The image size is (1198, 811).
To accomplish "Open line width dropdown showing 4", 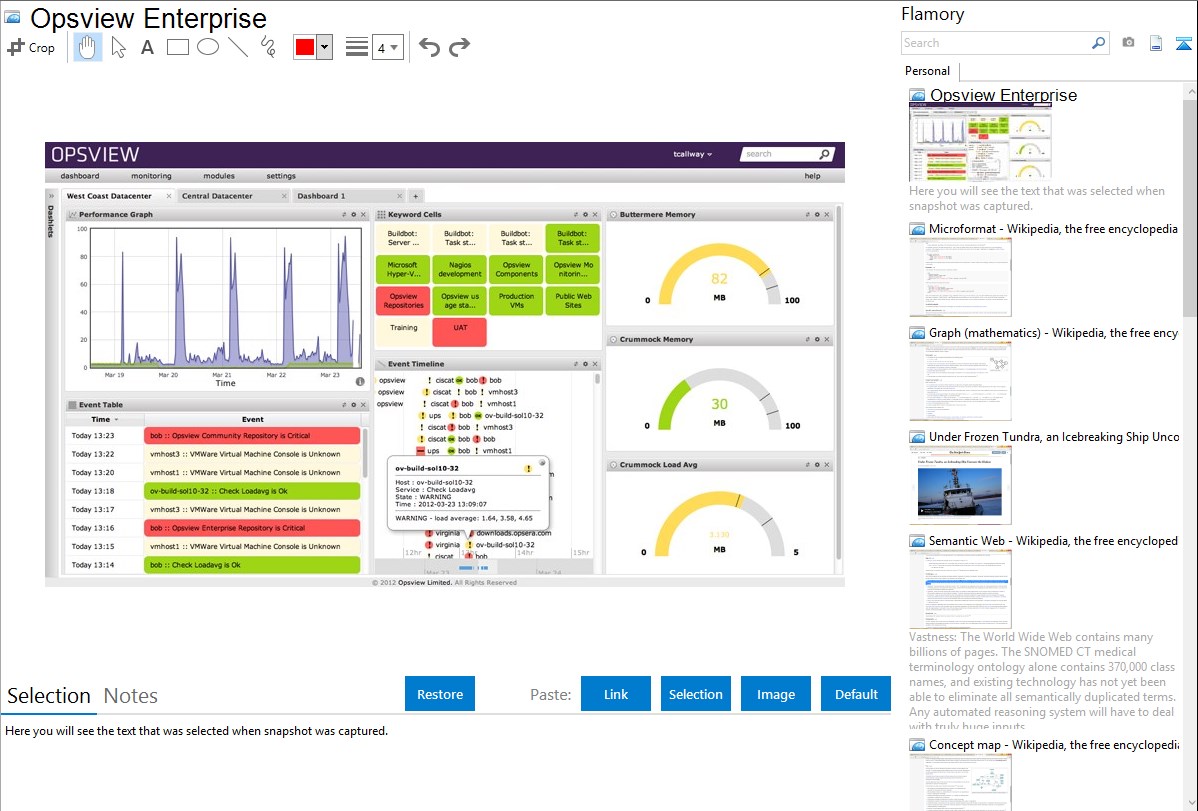I will pos(387,47).
